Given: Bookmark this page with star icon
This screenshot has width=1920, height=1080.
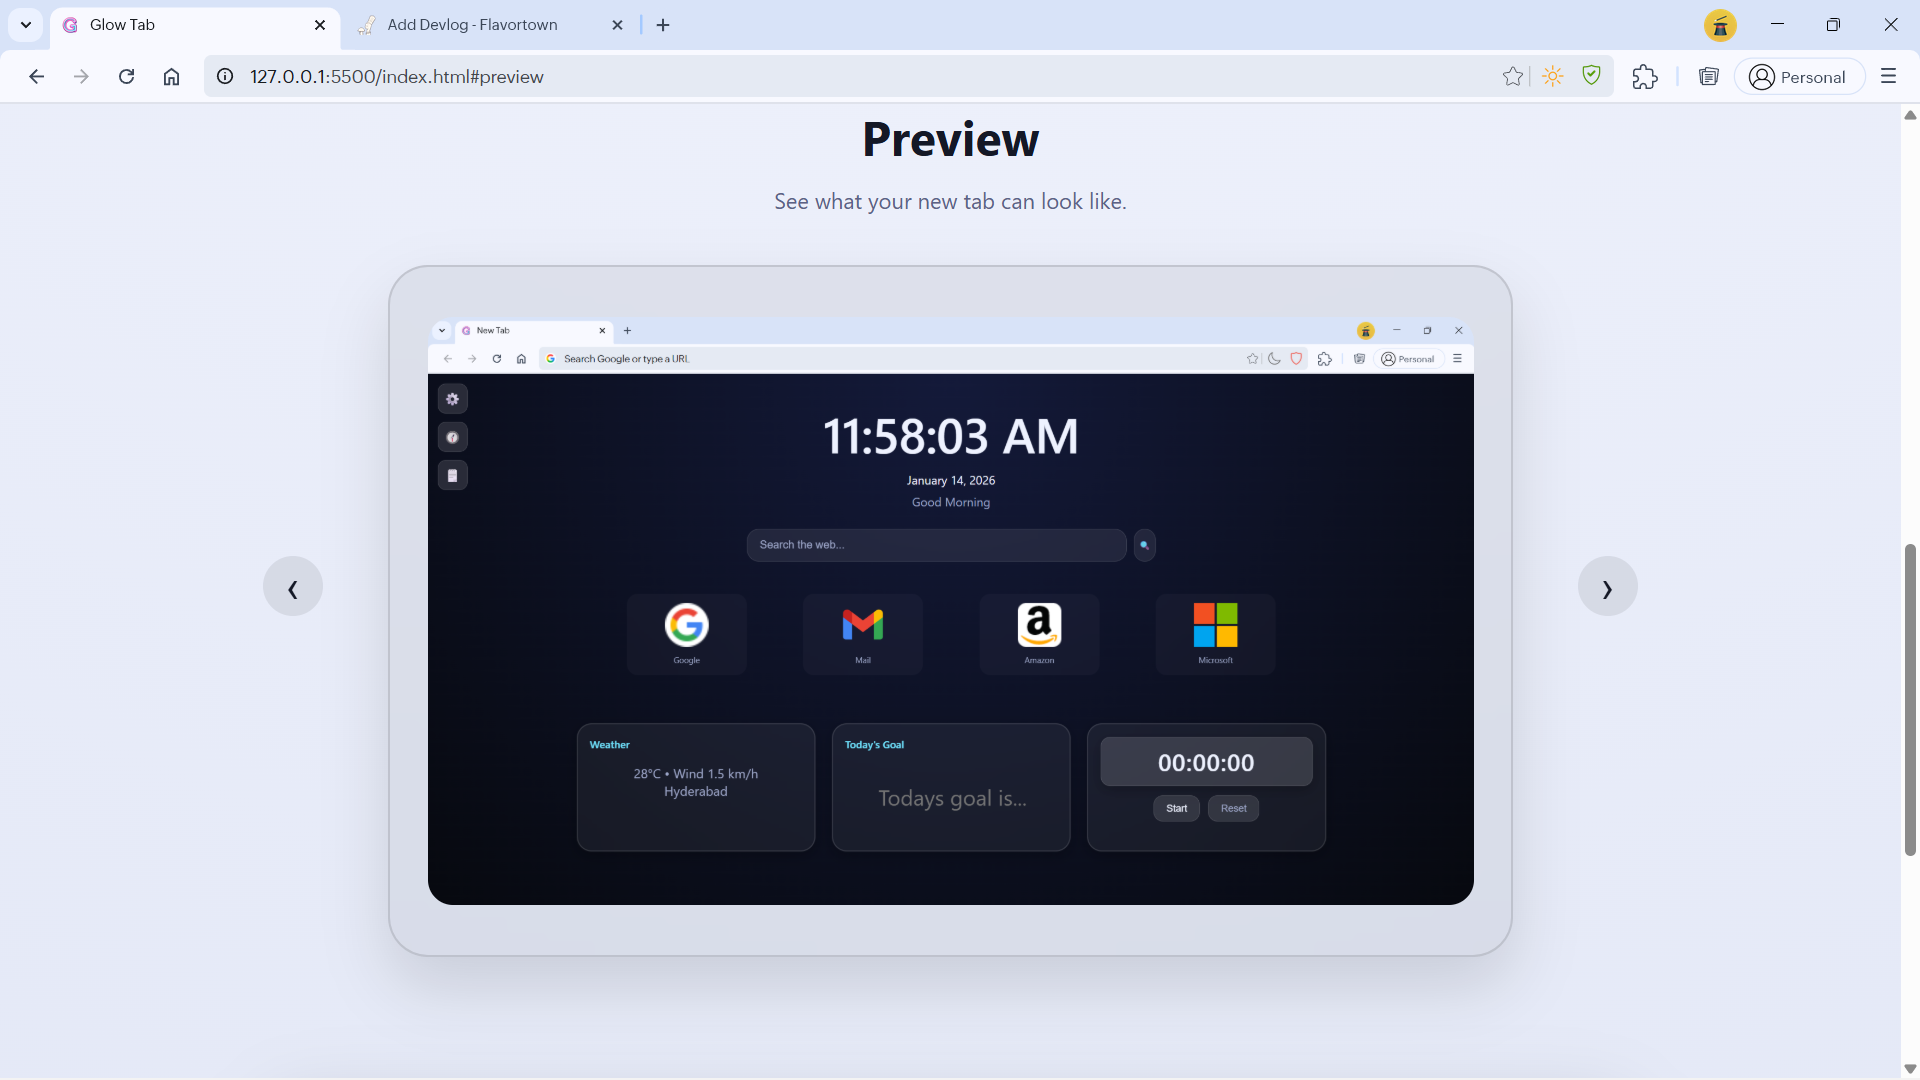Looking at the screenshot, I should tap(1512, 77).
